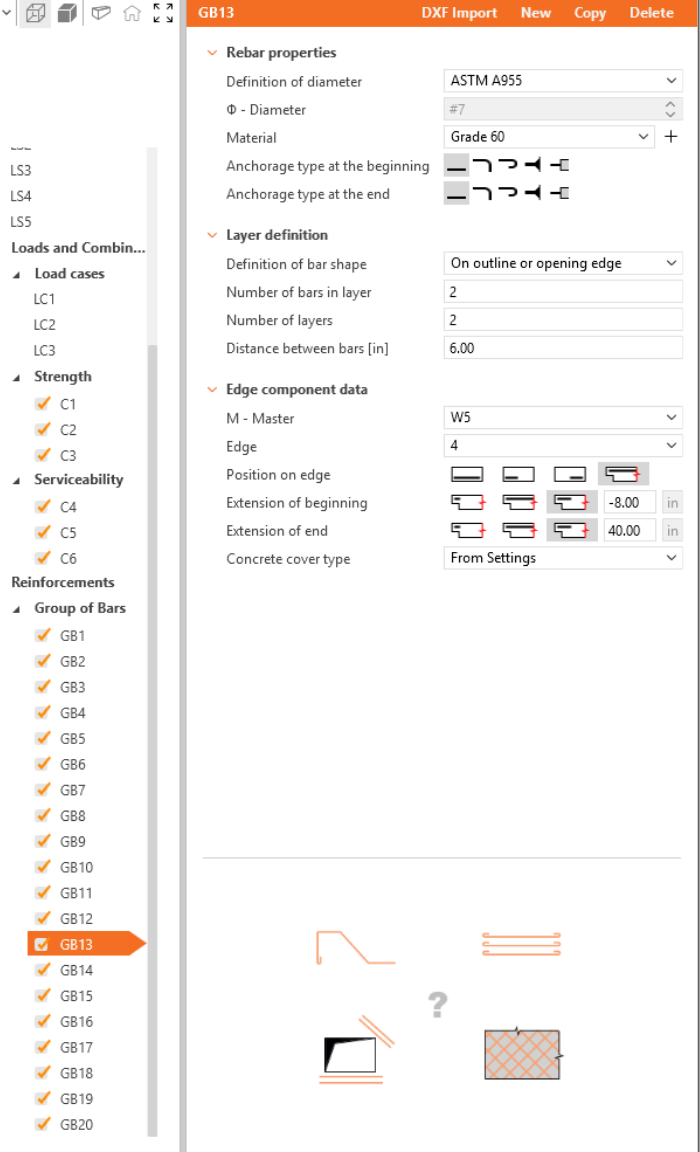Select LC2 in the load cases tree
Image resolution: width=700 pixels, height=1152 pixels.
pos(44,325)
